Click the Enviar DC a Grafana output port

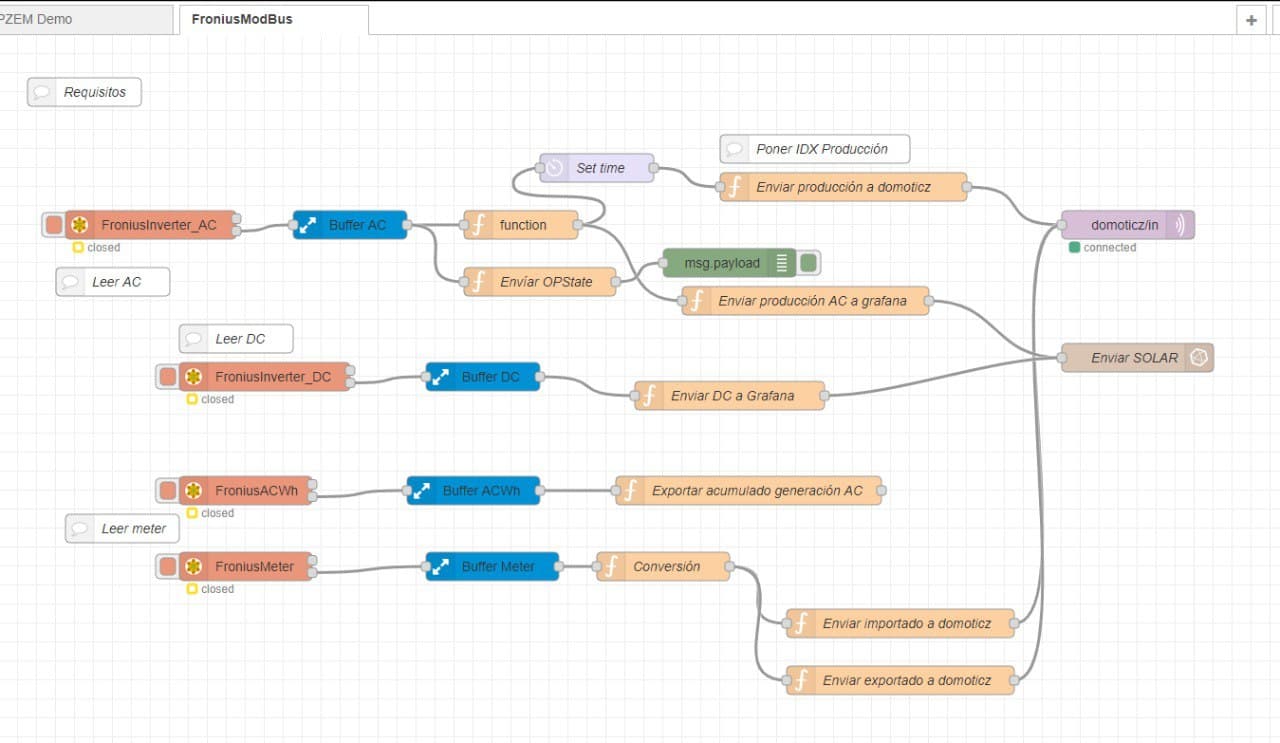coord(824,396)
